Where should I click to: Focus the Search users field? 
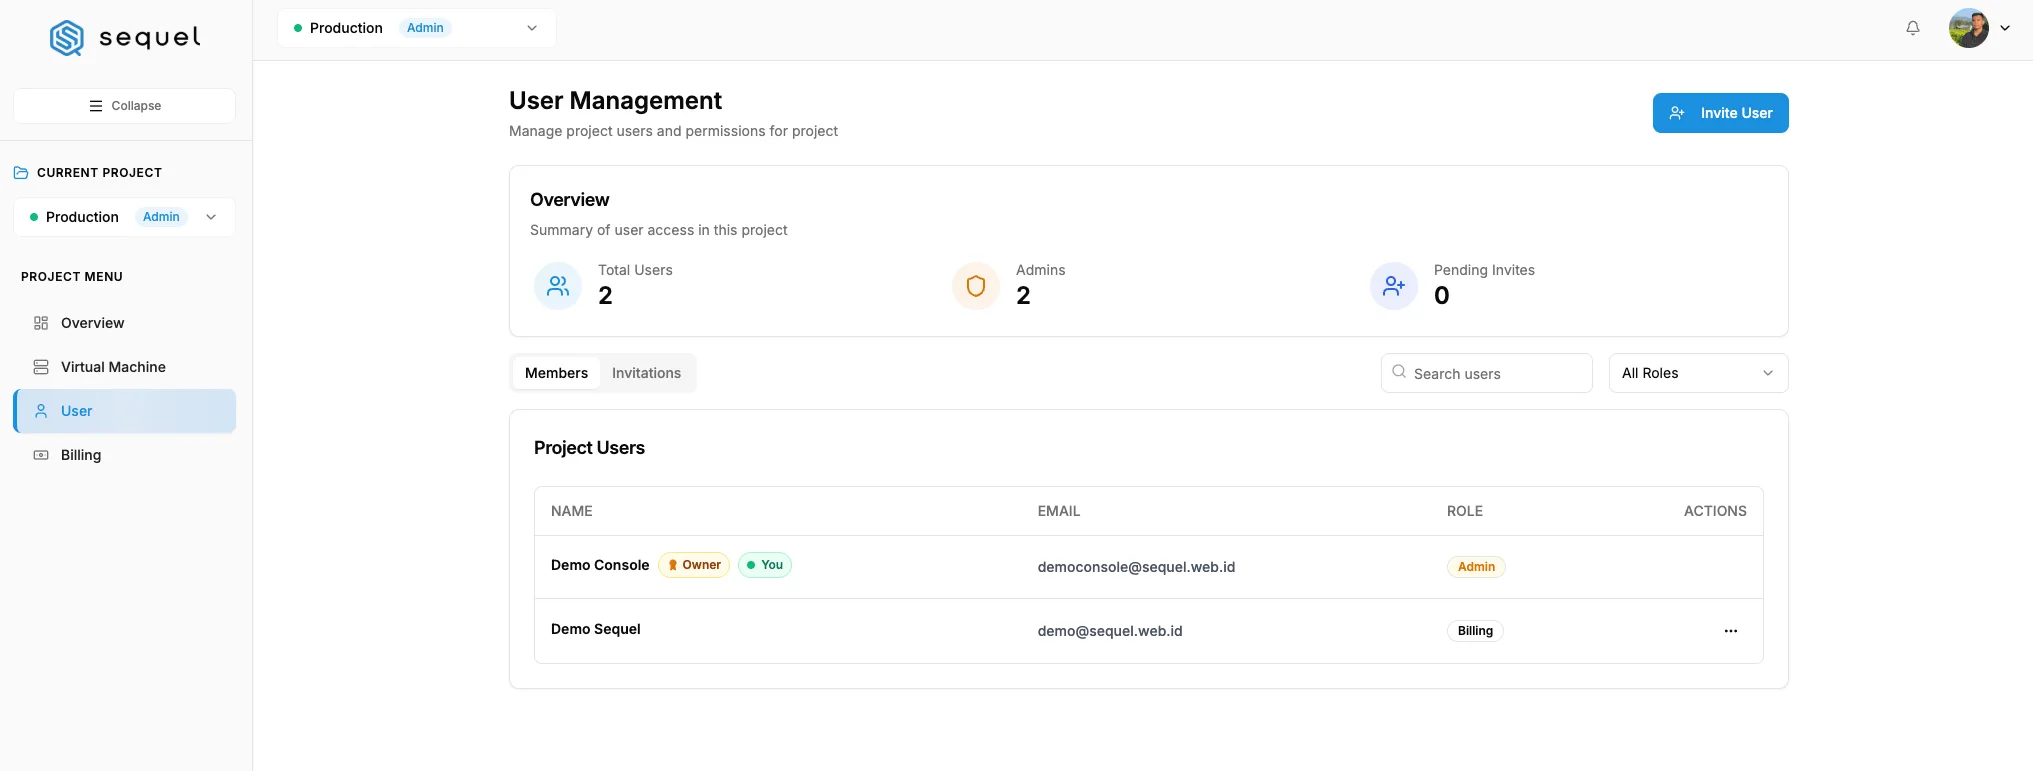[1486, 373]
